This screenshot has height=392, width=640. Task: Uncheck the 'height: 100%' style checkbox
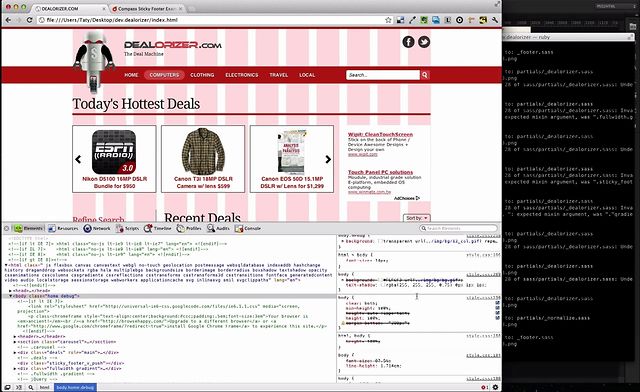(x=498, y=318)
